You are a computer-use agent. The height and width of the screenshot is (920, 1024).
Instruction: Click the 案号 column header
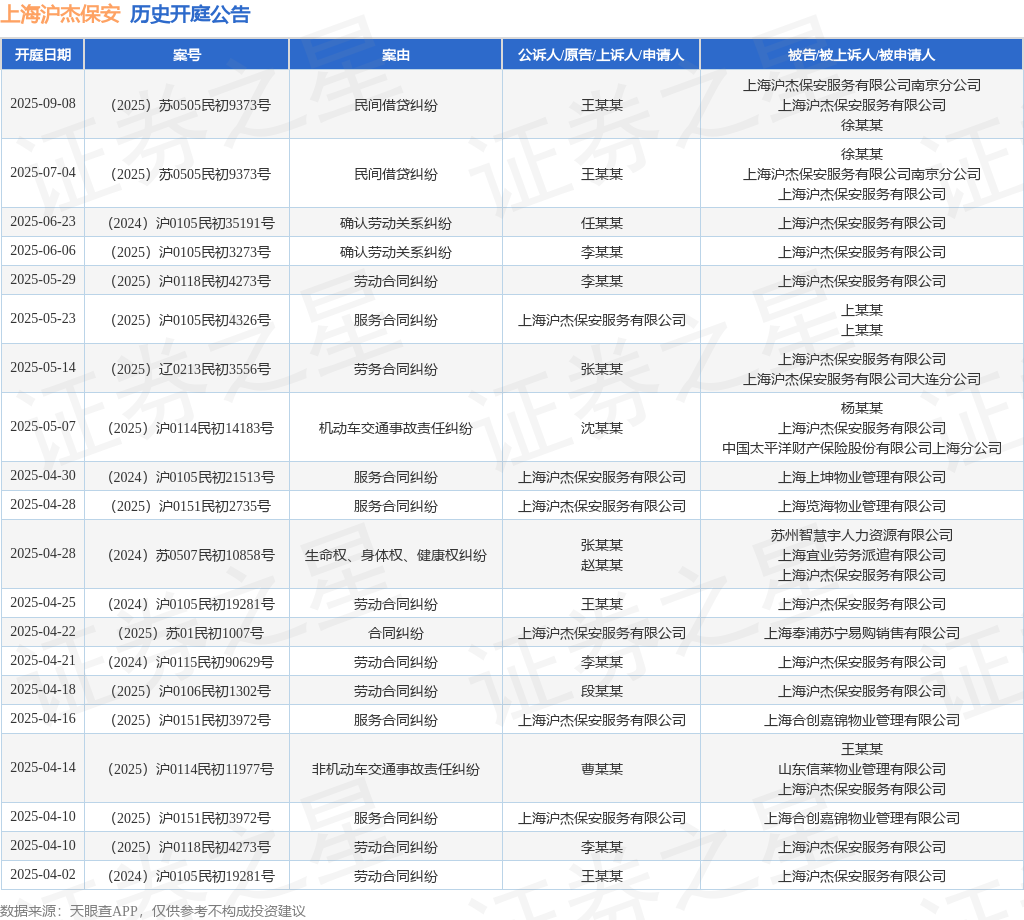(187, 55)
